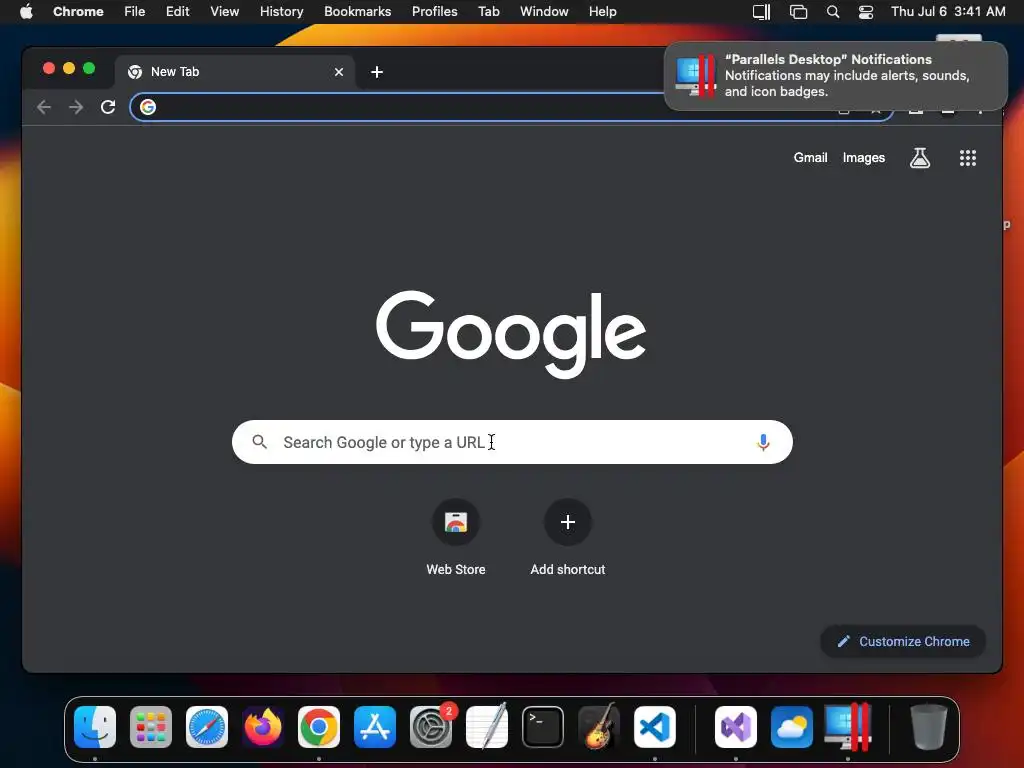Open Terminal from the Dock
Image resolution: width=1024 pixels, height=768 pixels.
point(543,727)
